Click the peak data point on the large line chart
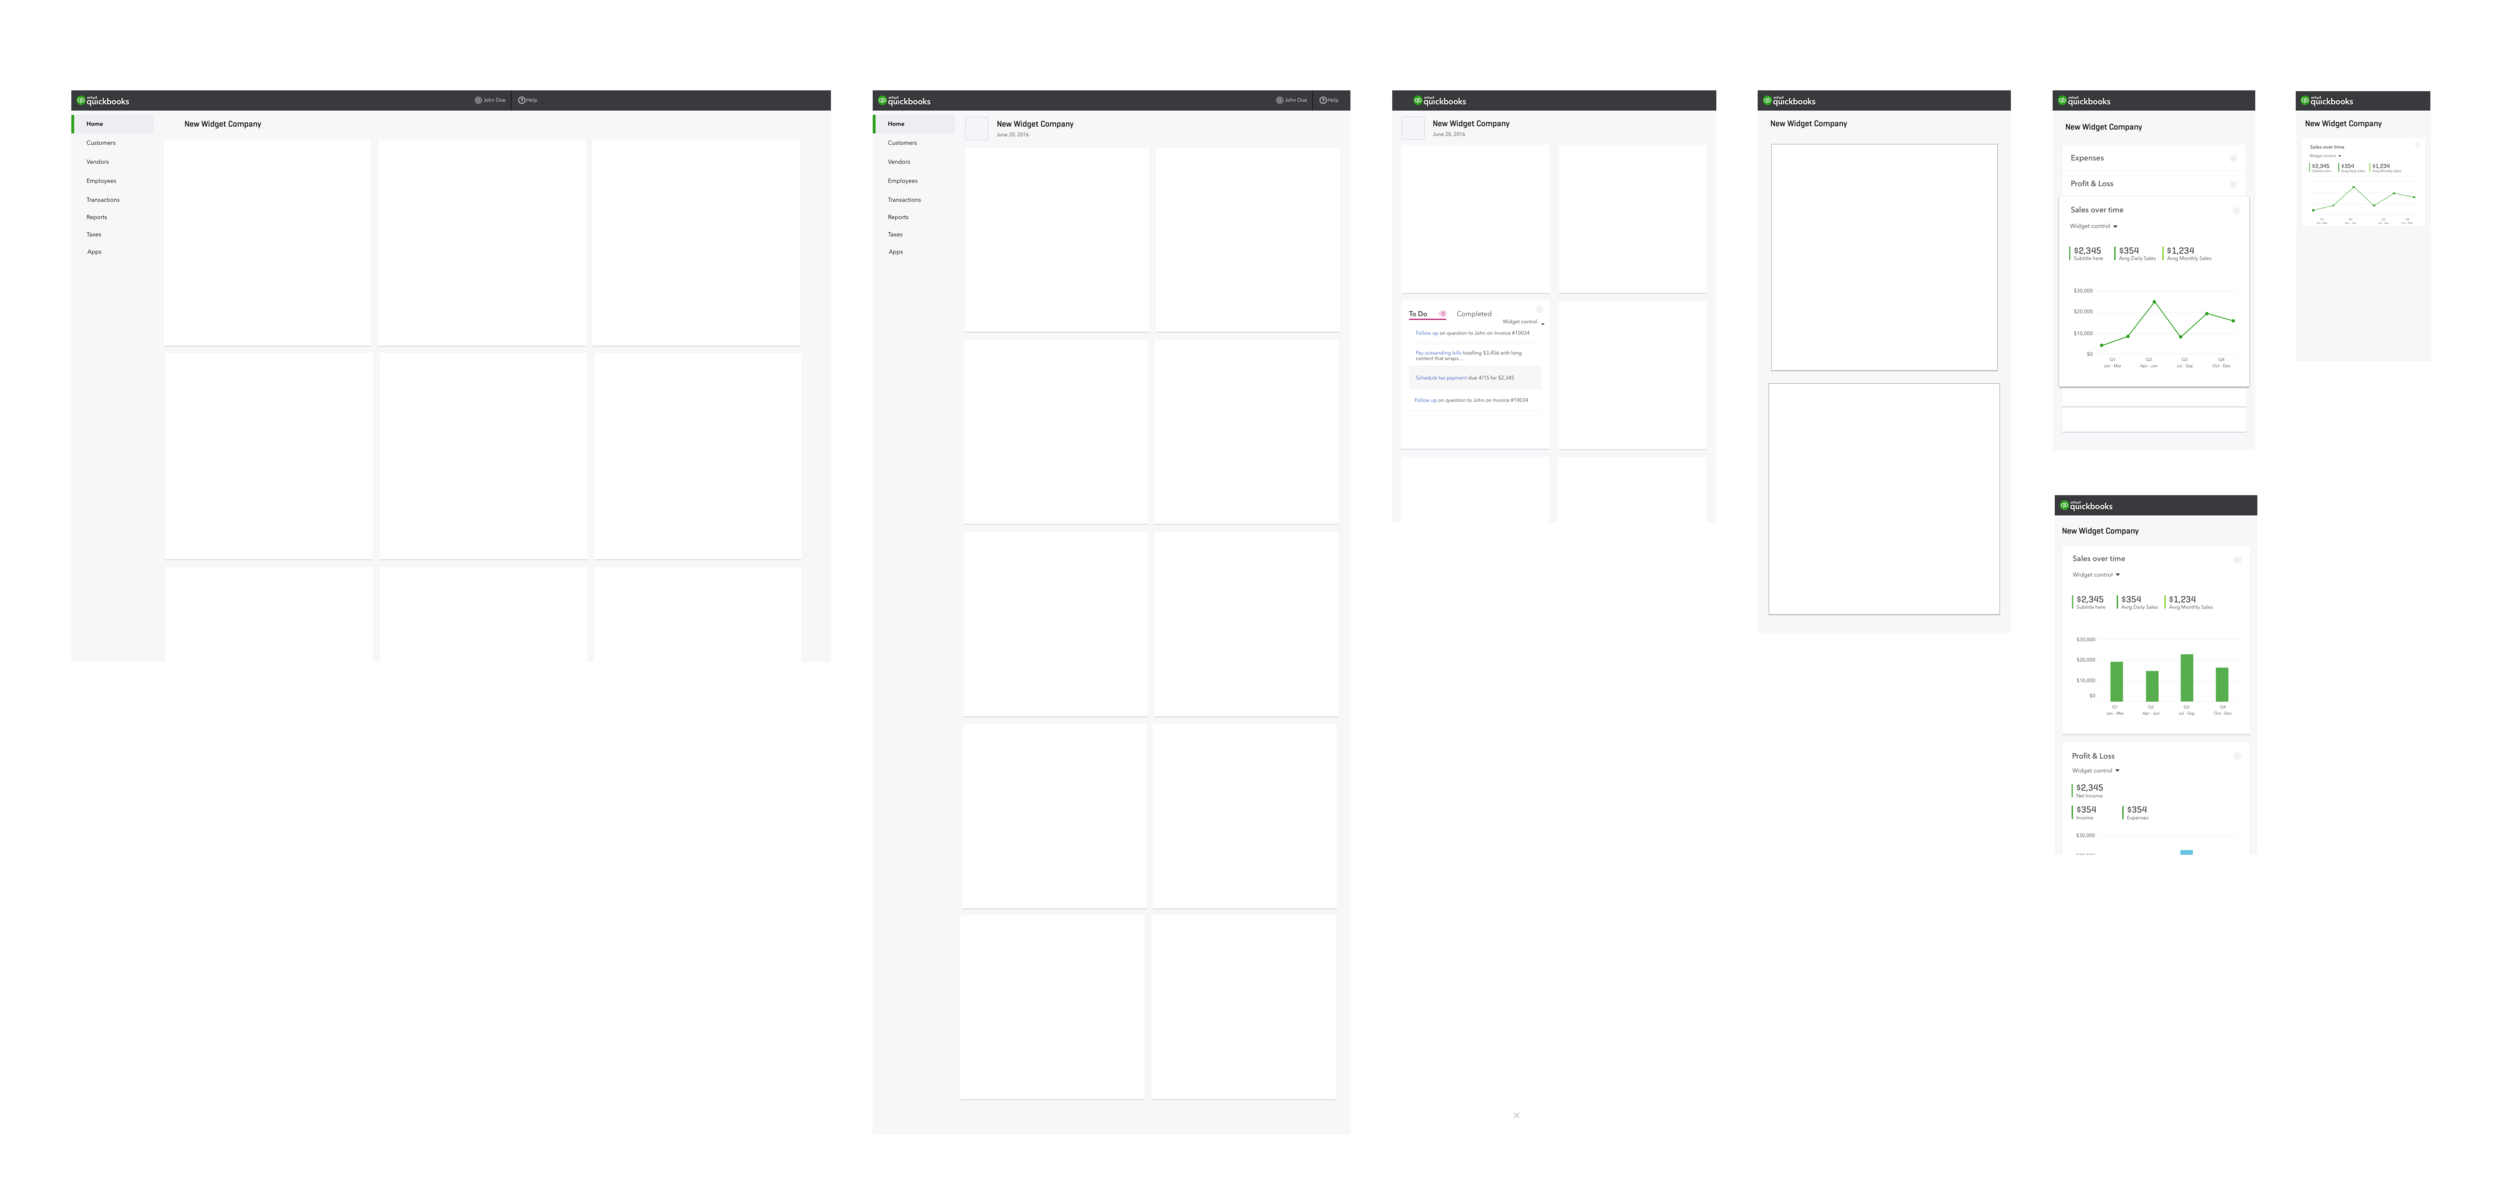This screenshot has height=1190, width=2500. 2154,302
